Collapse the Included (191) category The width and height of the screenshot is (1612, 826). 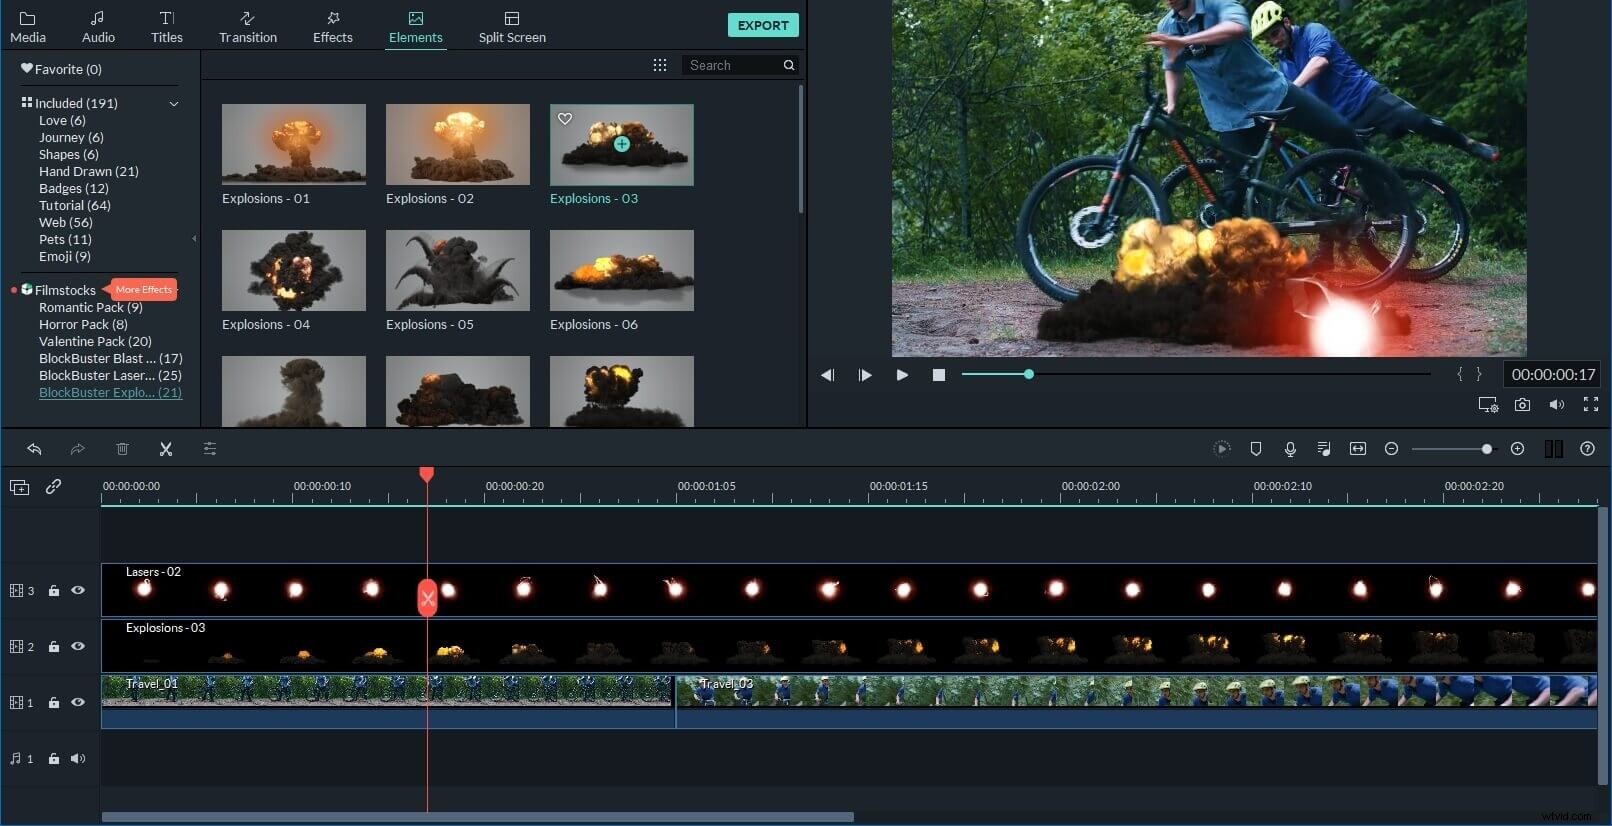(x=174, y=103)
